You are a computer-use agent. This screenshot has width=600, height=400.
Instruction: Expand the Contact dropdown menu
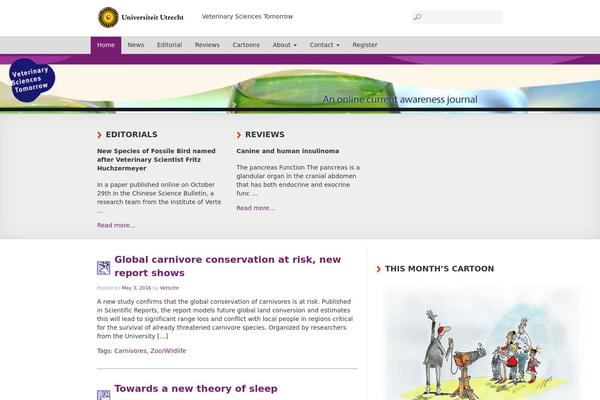tap(324, 45)
